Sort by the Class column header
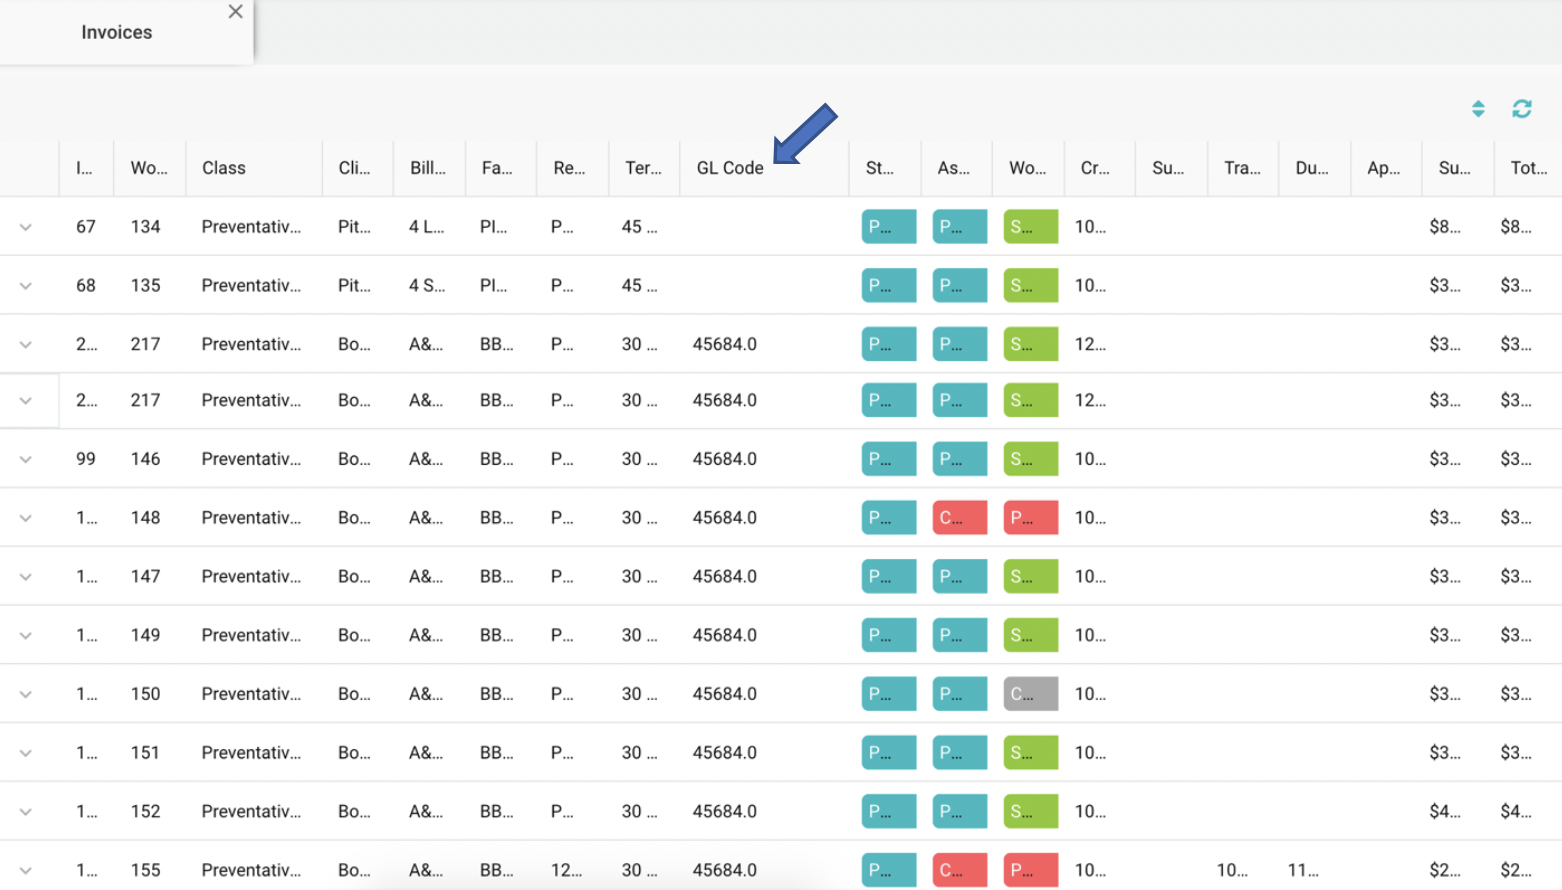 (x=222, y=167)
